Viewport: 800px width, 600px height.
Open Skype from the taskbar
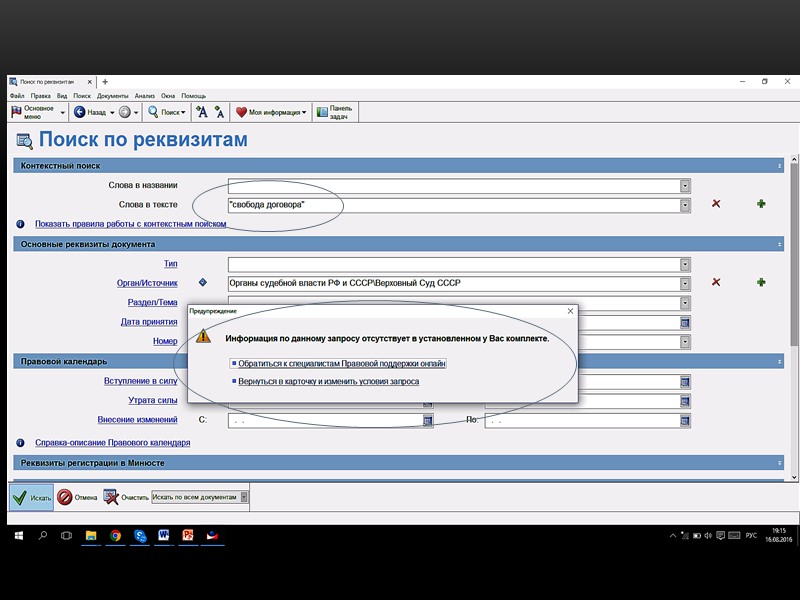tap(140, 535)
